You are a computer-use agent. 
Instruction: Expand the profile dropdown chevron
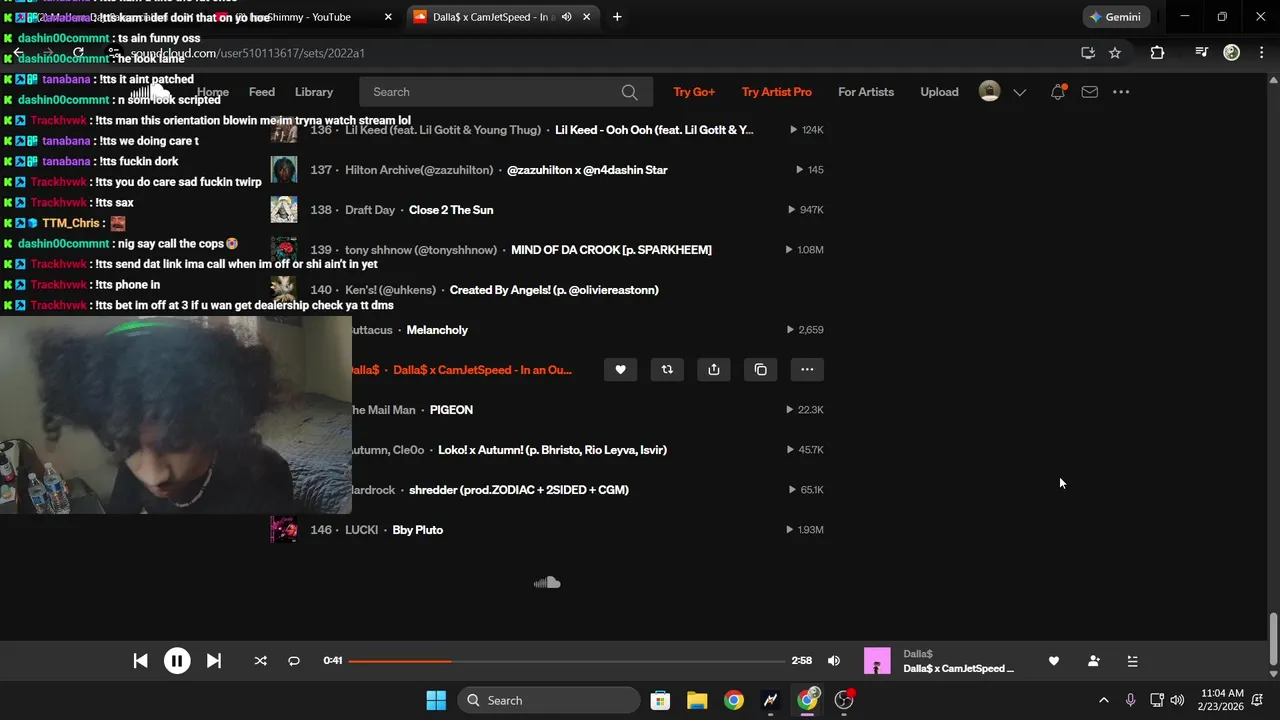1019,92
